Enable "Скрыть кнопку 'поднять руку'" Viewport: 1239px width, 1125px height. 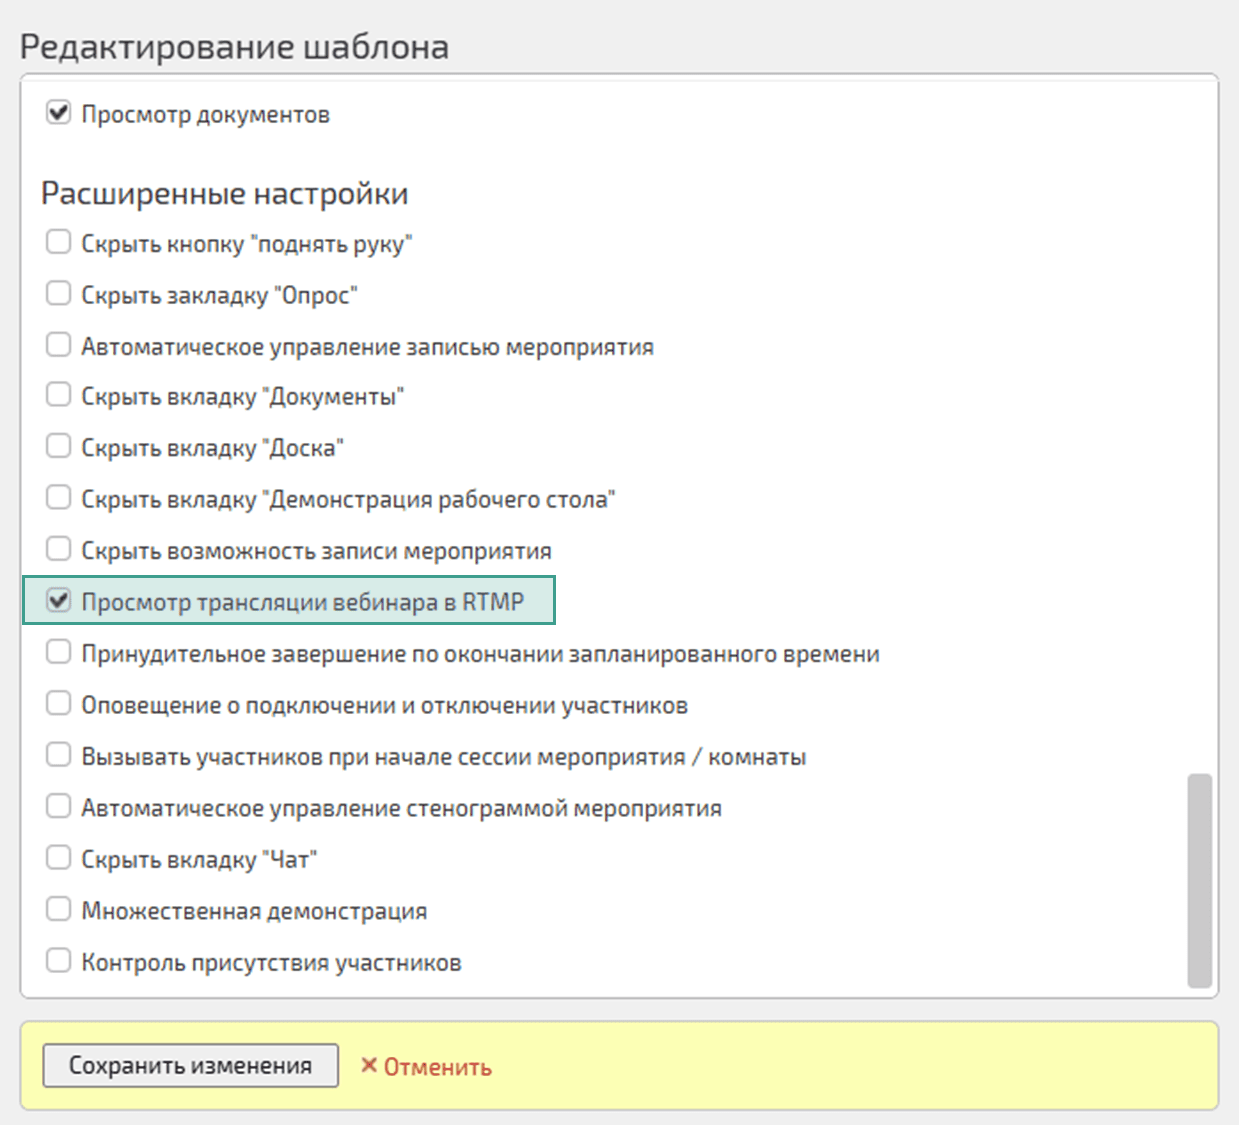[x=58, y=241]
